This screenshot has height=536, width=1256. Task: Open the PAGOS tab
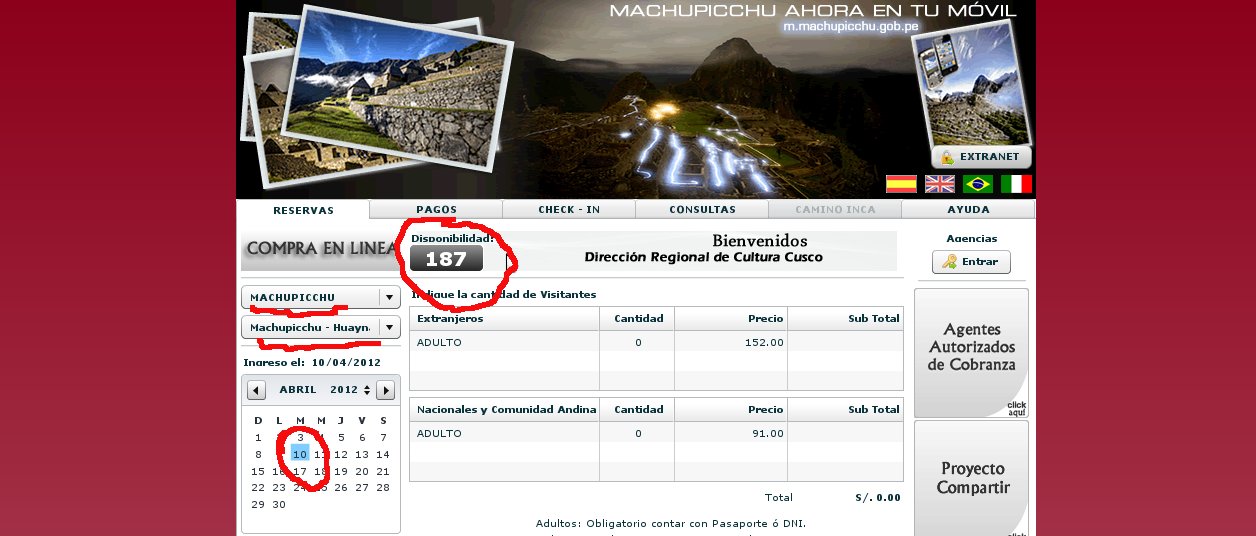[436, 210]
